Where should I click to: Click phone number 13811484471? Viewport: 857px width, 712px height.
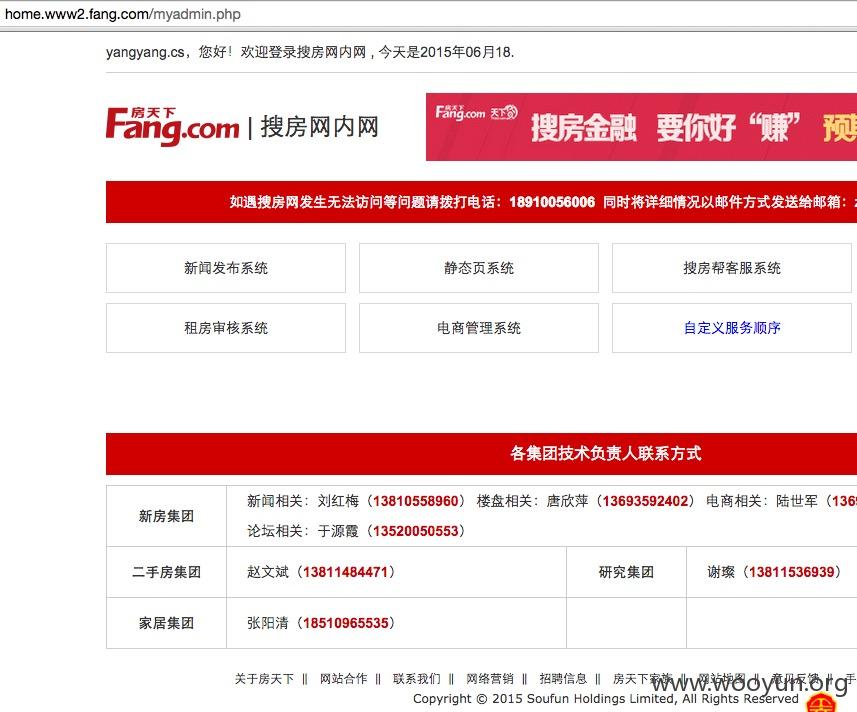point(345,572)
